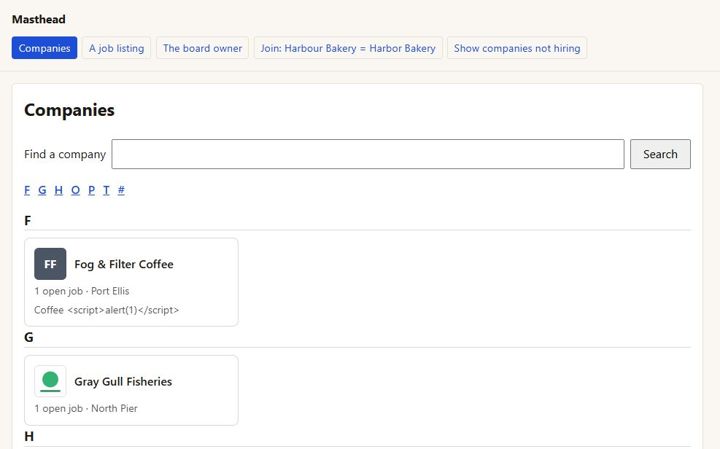
Task: Jump to letter G in index
Action: 42,190
